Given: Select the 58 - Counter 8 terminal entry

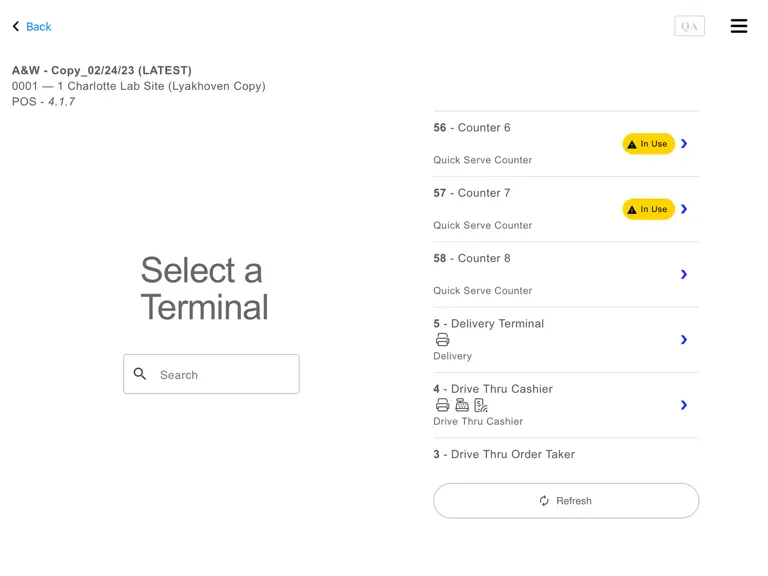Looking at the screenshot, I should (566, 275).
